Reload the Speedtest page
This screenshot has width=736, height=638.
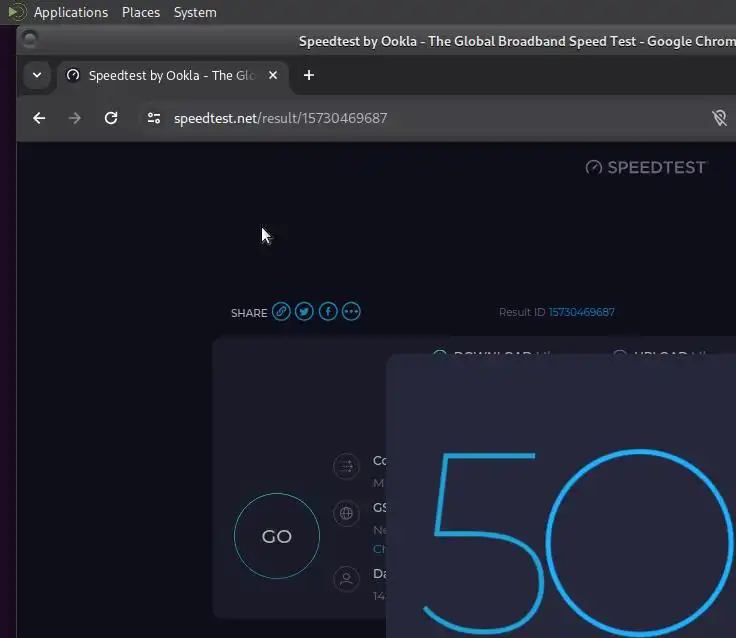(111, 118)
